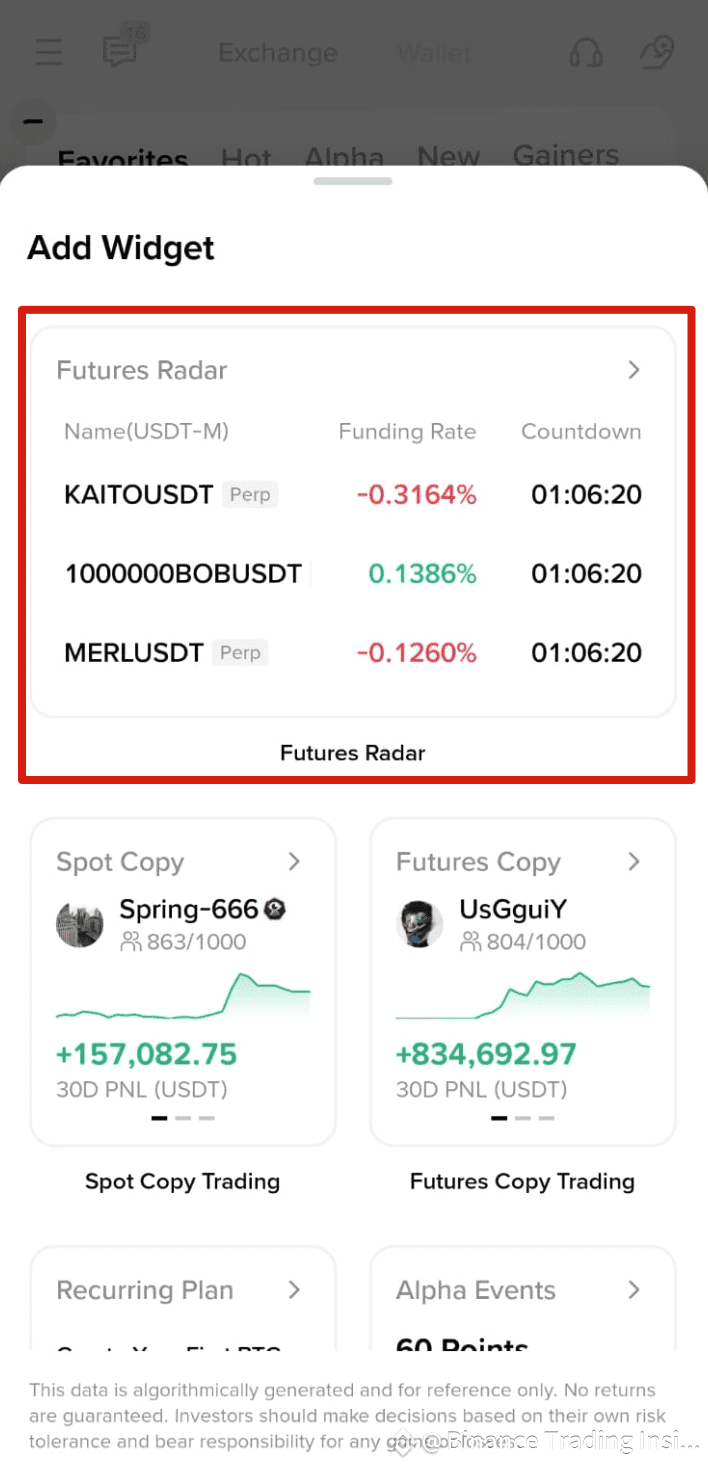This screenshot has height=1468, width=708.
Task: Expand the Alpha Events chevron
Action: click(x=633, y=1290)
